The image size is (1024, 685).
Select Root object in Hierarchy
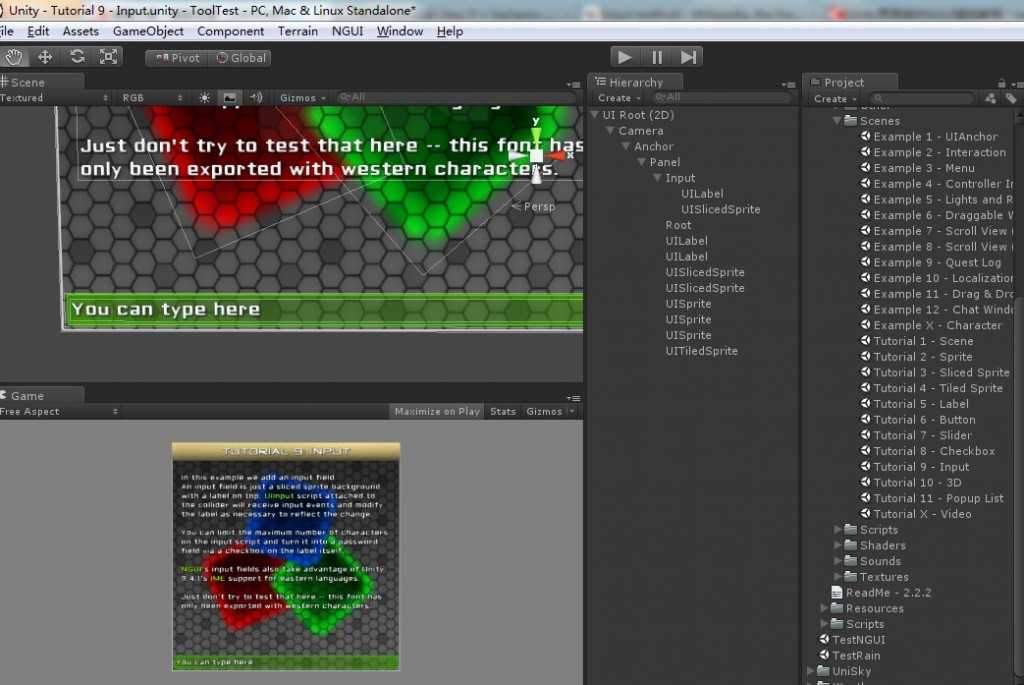(678, 225)
